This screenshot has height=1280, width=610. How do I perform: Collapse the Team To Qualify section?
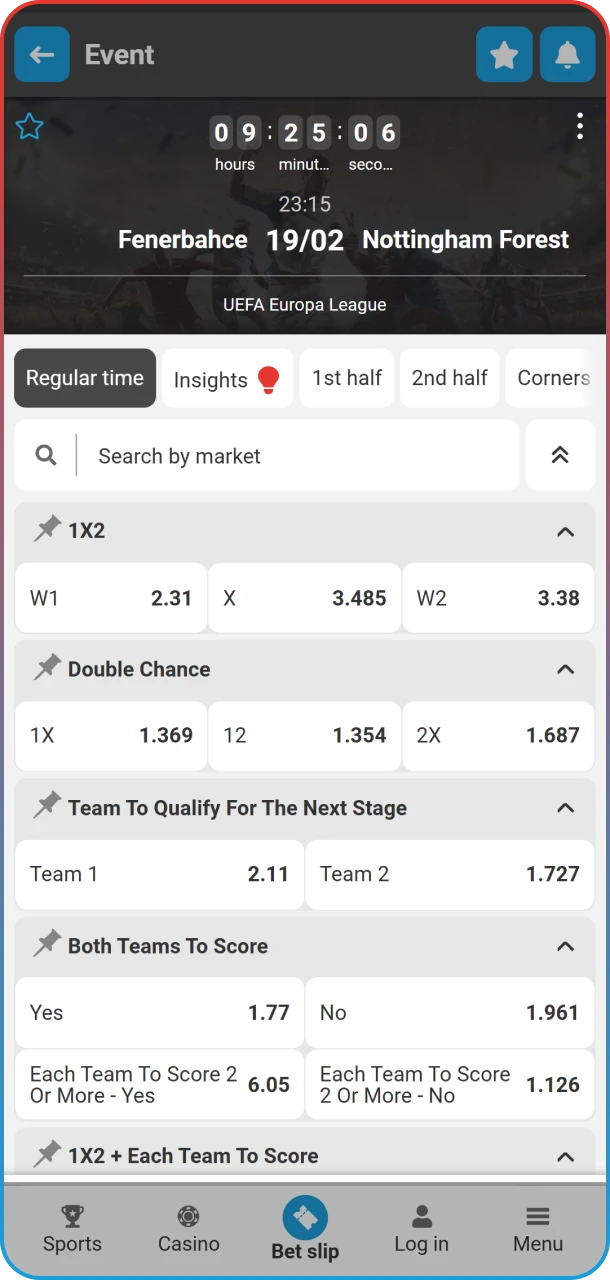click(565, 807)
